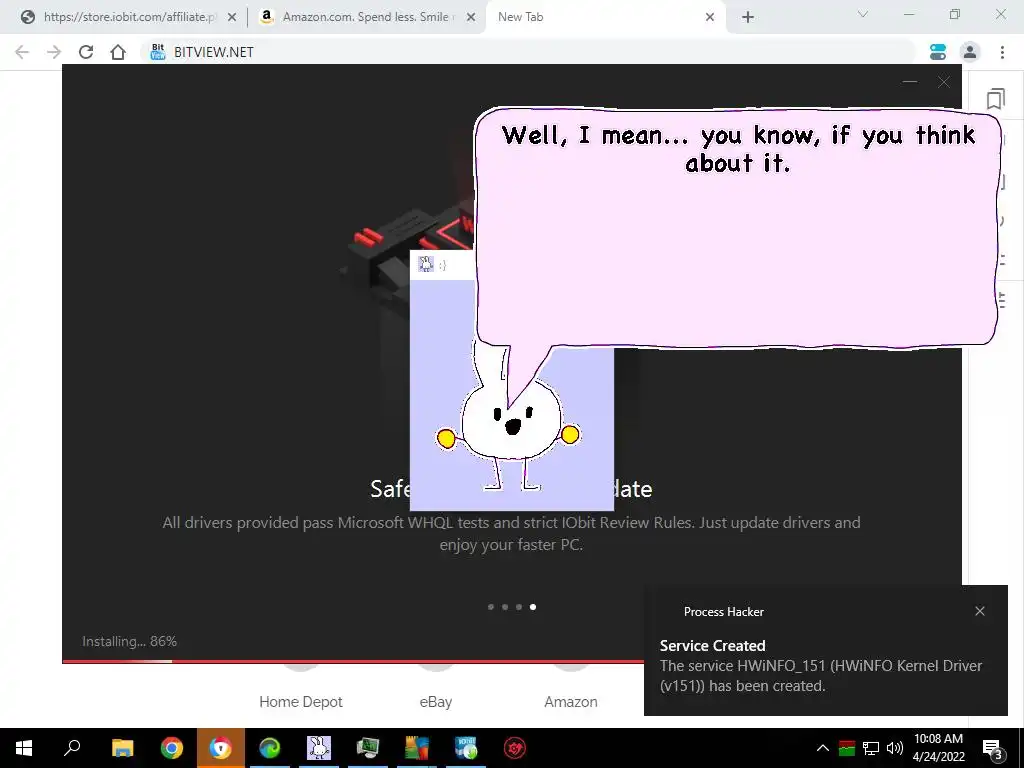Click the installer progress bar
1024x768 pixels.
[x=353, y=662]
